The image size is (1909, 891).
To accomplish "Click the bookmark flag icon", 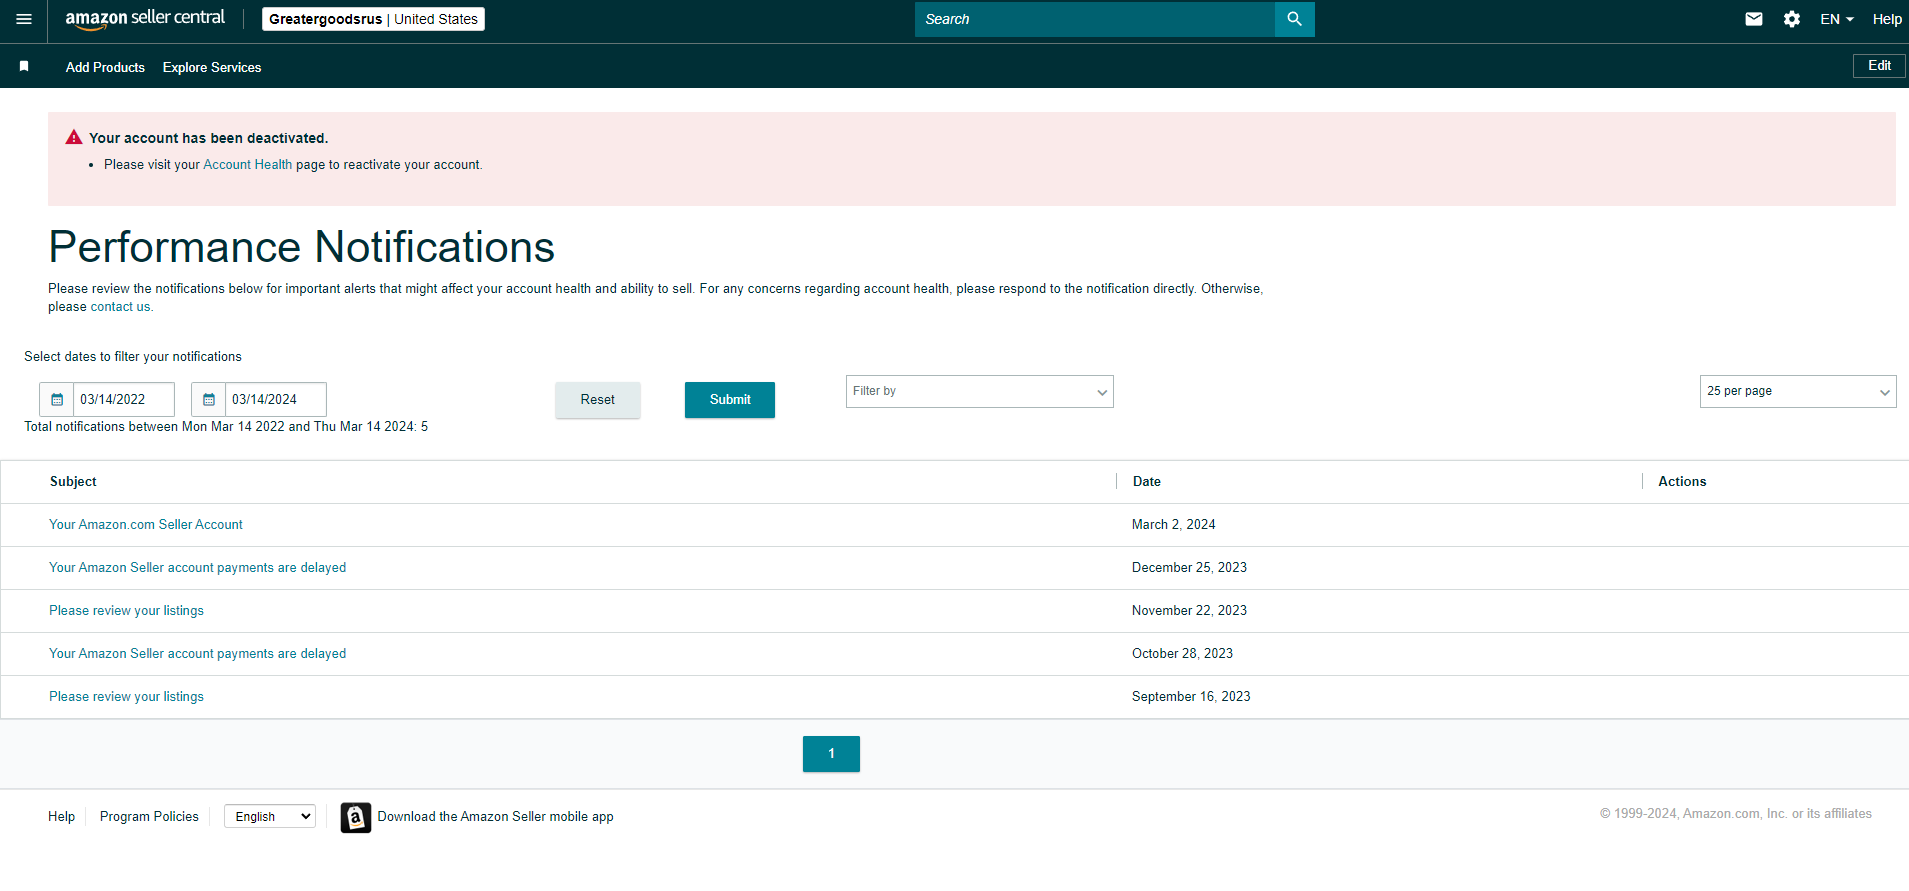I will [24, 66].
